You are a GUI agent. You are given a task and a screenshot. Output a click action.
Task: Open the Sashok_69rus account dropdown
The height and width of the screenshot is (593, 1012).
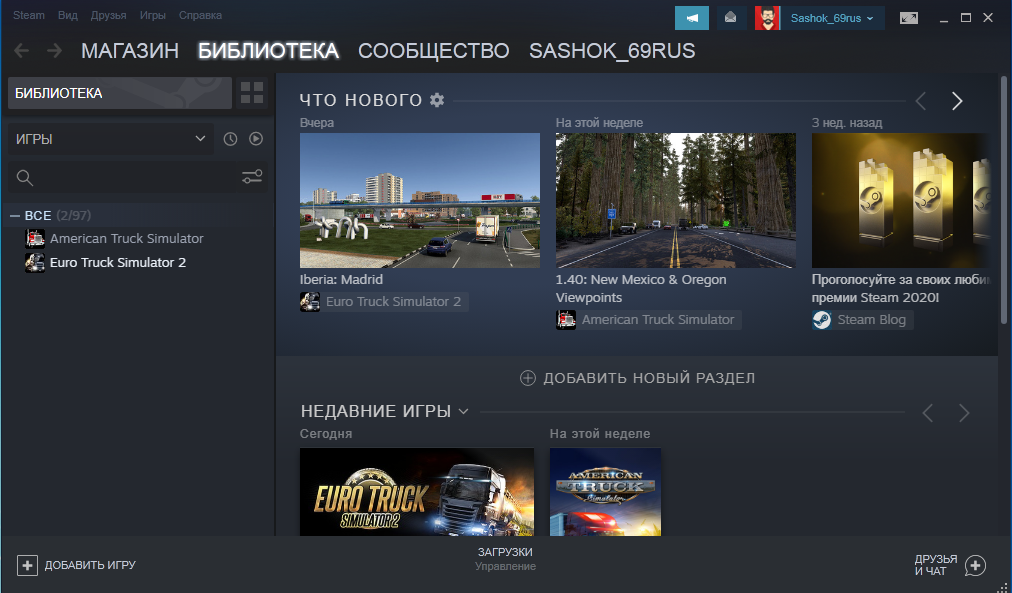(x=832, y=18)
